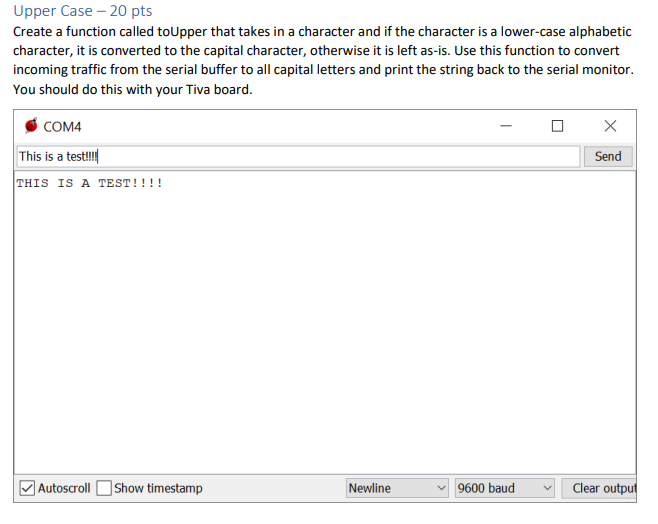The image size is (658, 524).
Task: Enable the Show timestamp checkbox
Action: [x=104, y=488]
